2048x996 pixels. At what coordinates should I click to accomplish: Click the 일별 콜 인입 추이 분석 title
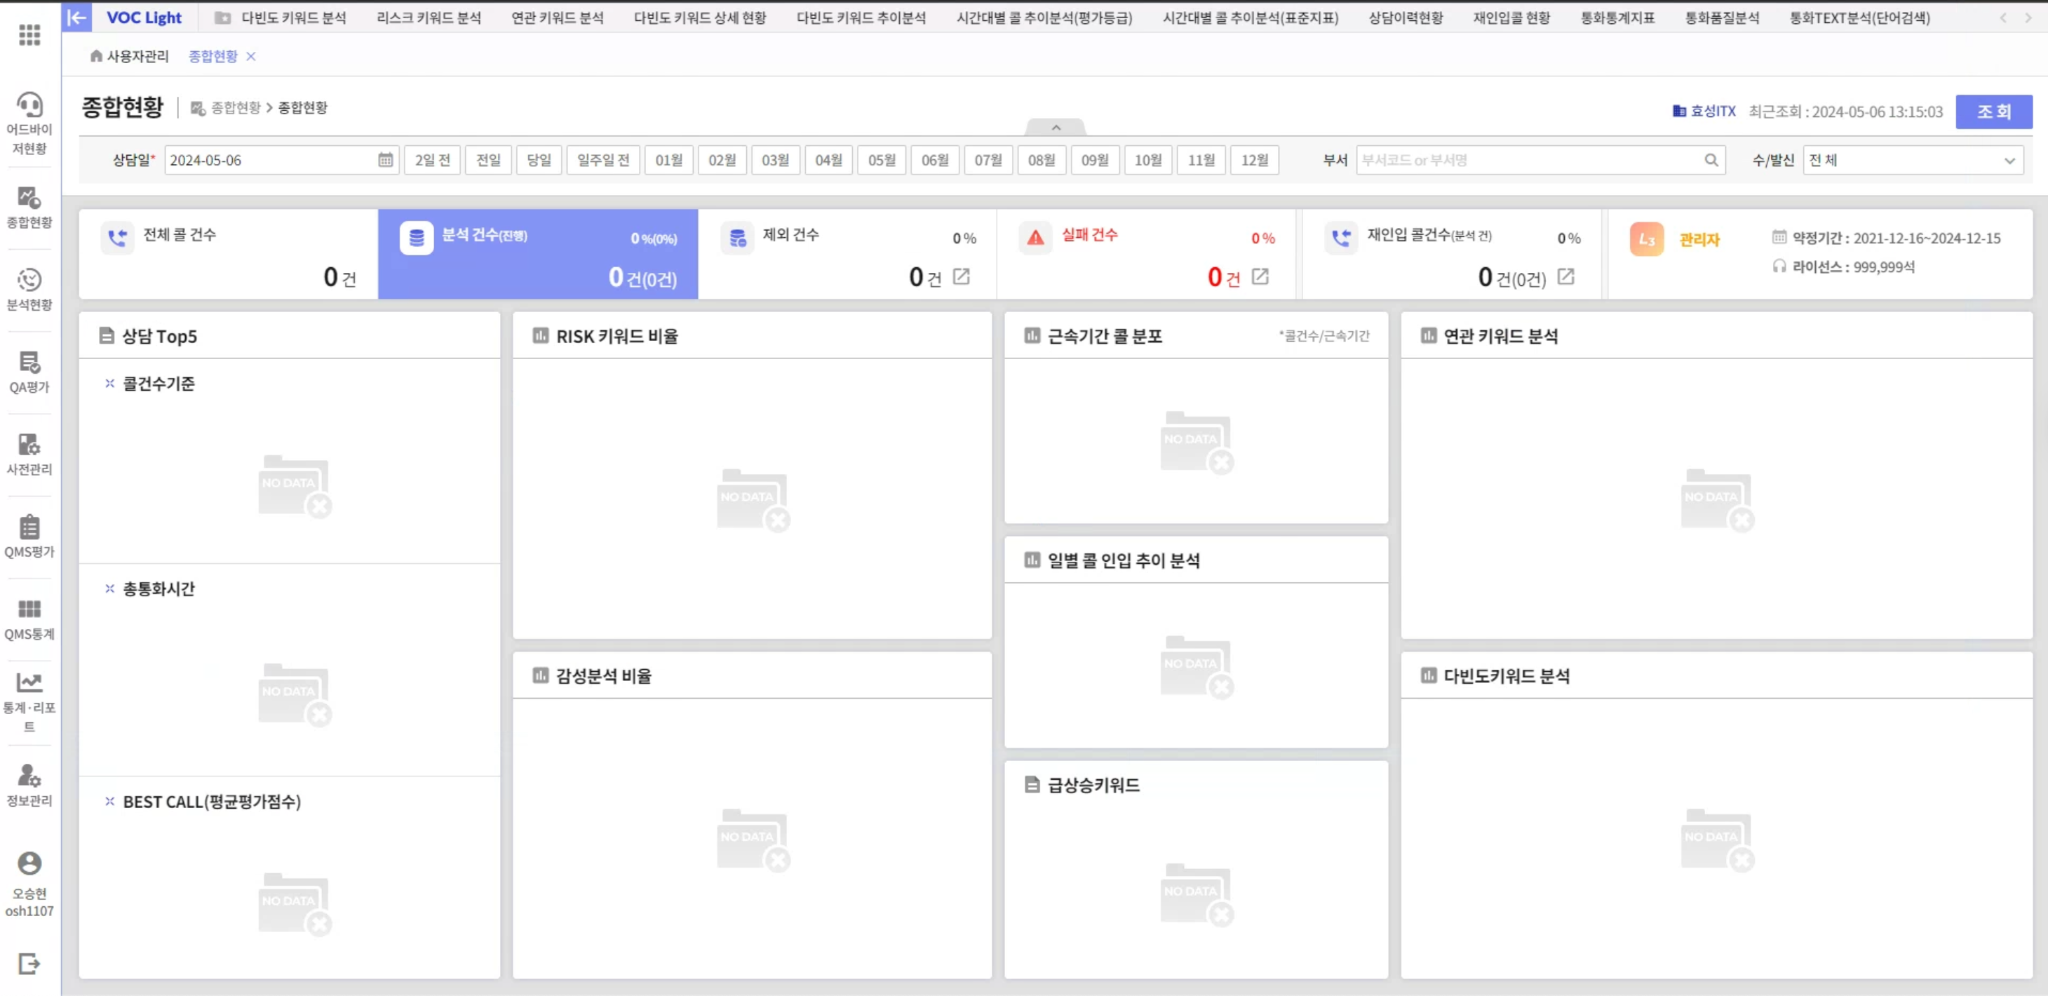(1123, 561)
